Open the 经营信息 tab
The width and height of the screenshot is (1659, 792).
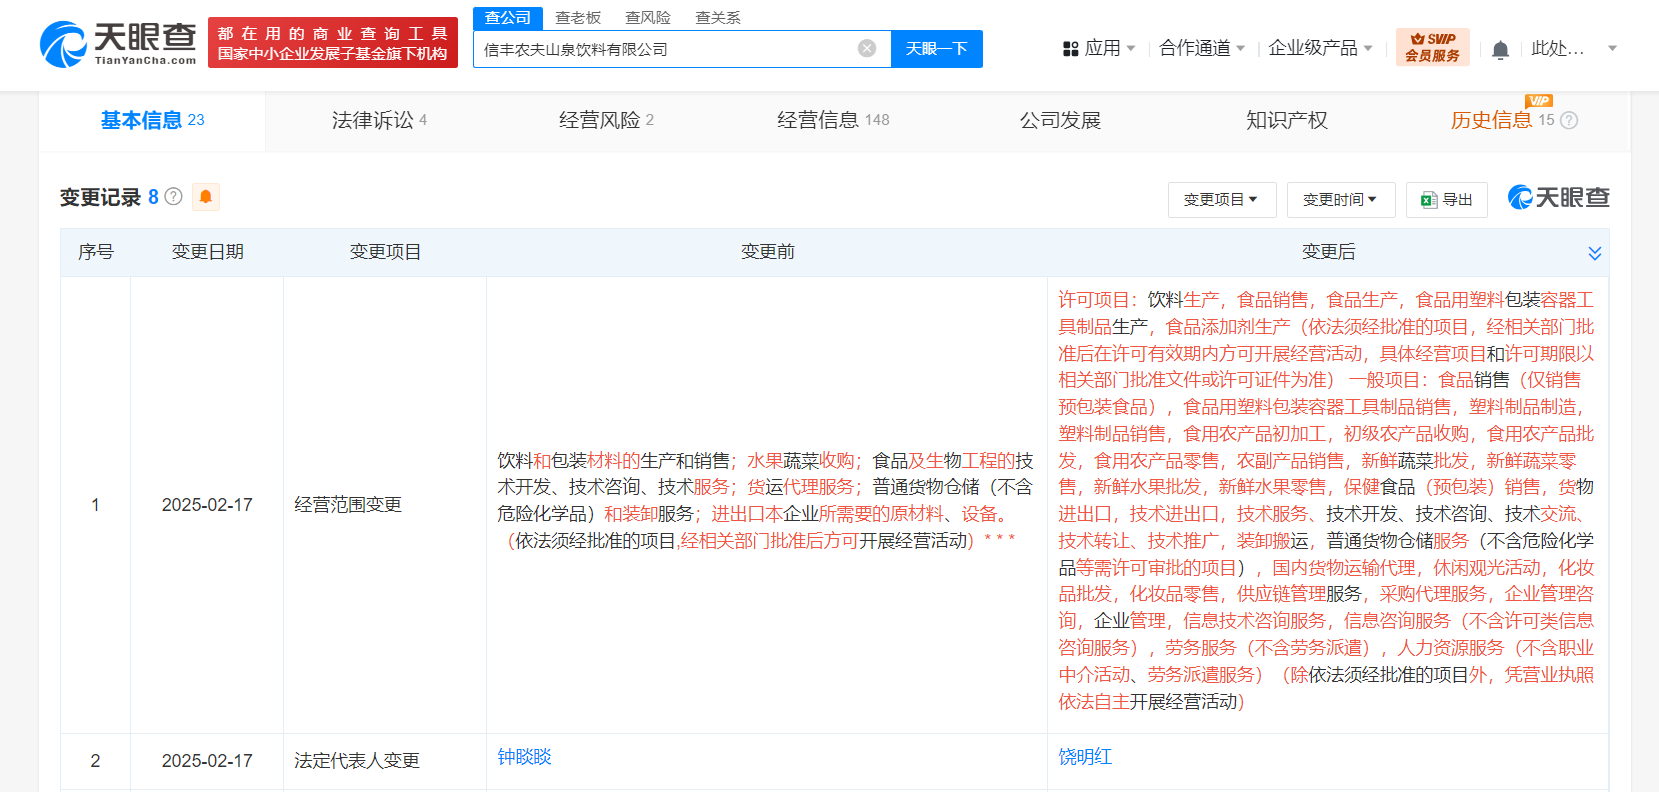pyautogui.click(x=833, y=121)
